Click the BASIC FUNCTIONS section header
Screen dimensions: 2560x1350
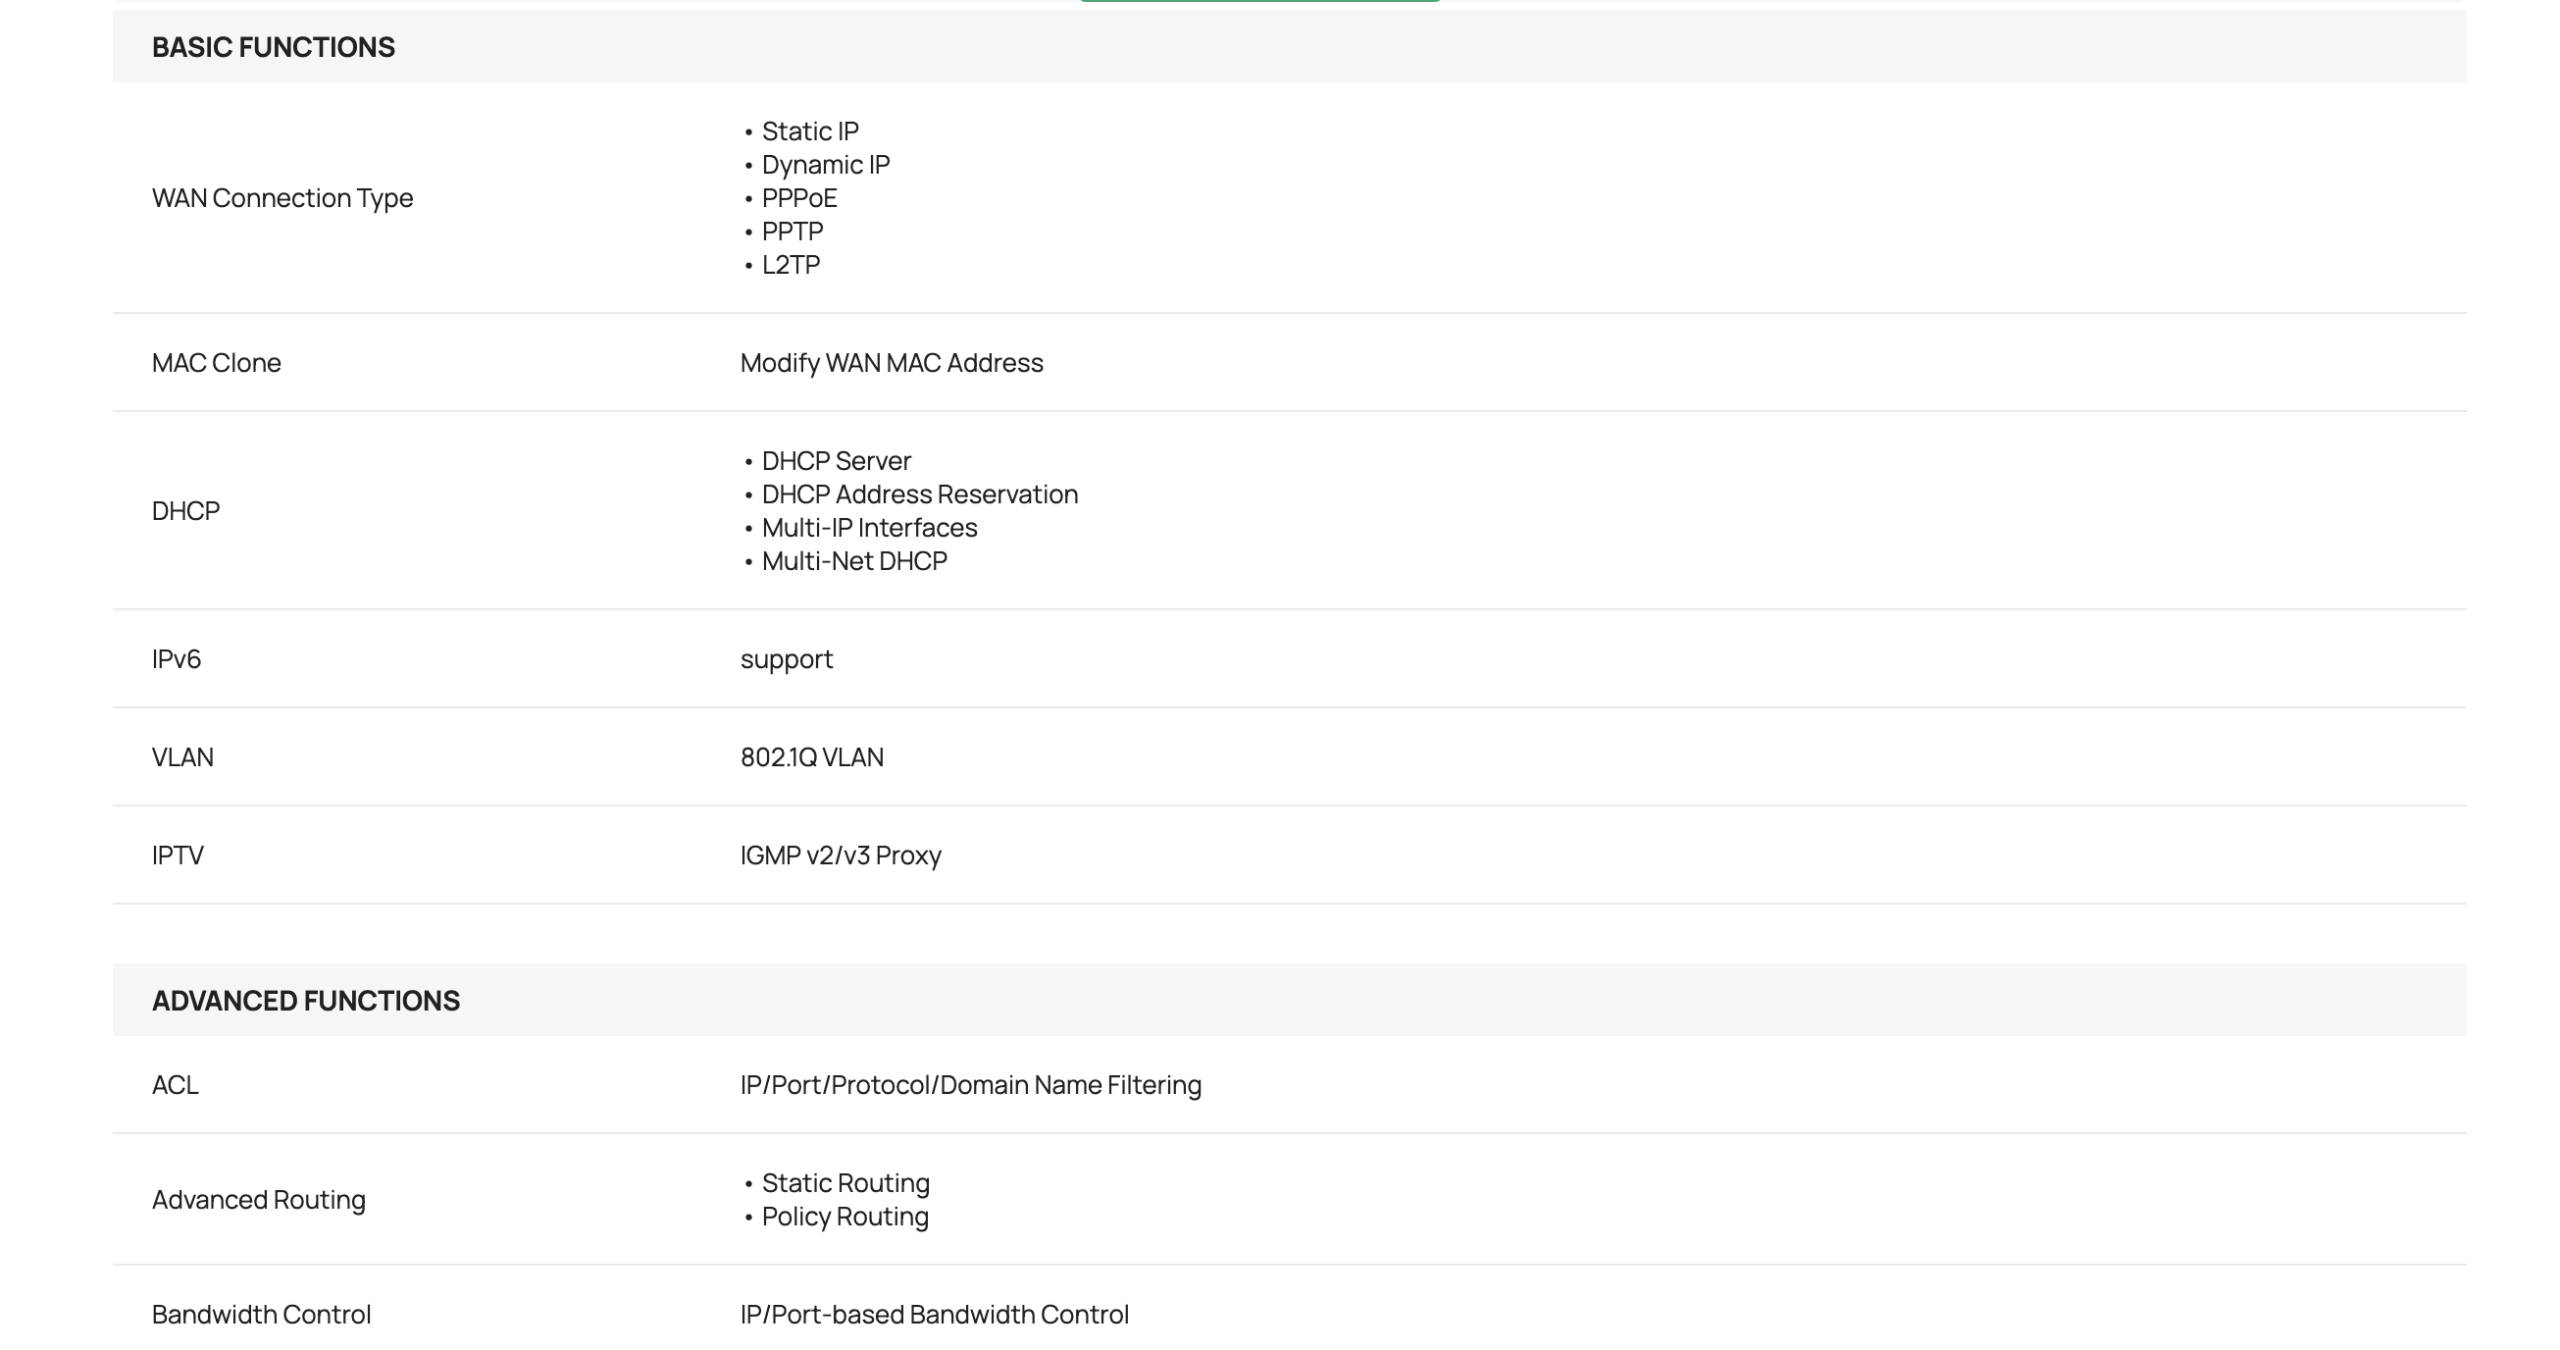click(273, 47)
